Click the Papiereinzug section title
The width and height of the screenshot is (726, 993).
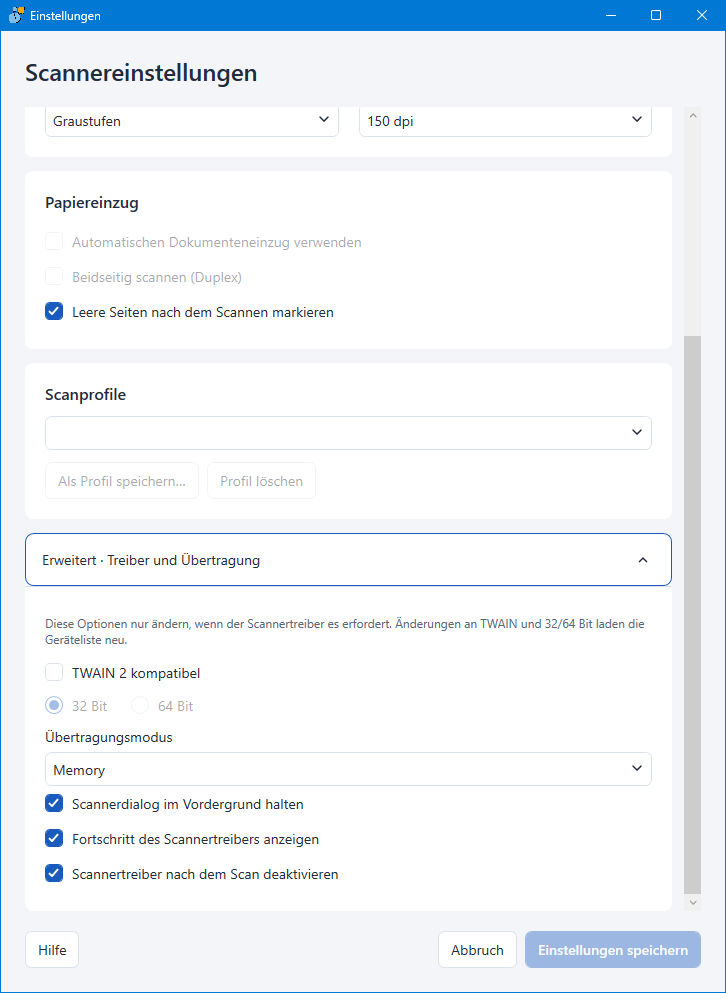pyautogui.click(x=92, y=203)
